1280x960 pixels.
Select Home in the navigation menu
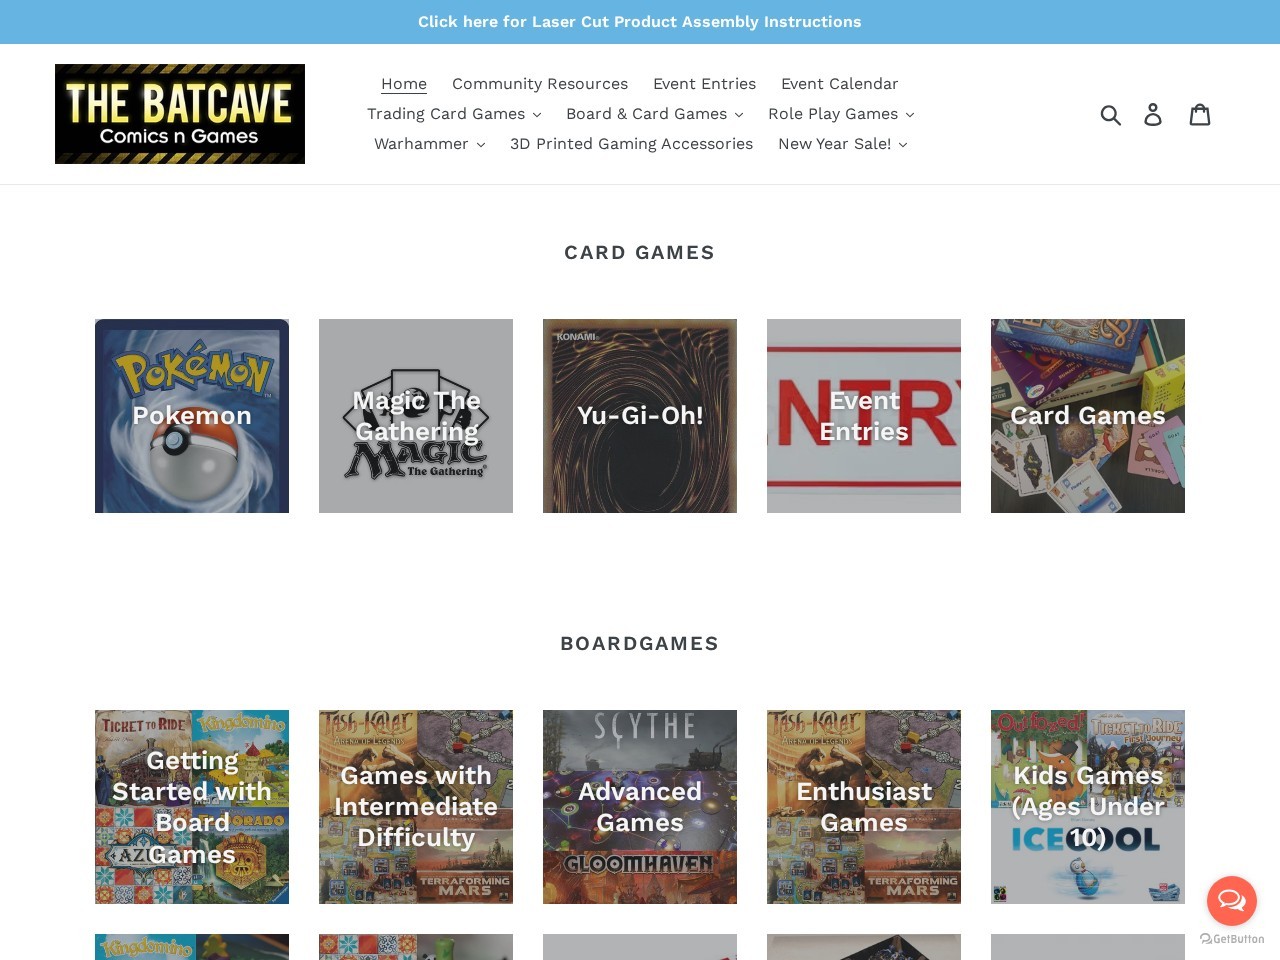click(404, 84)
